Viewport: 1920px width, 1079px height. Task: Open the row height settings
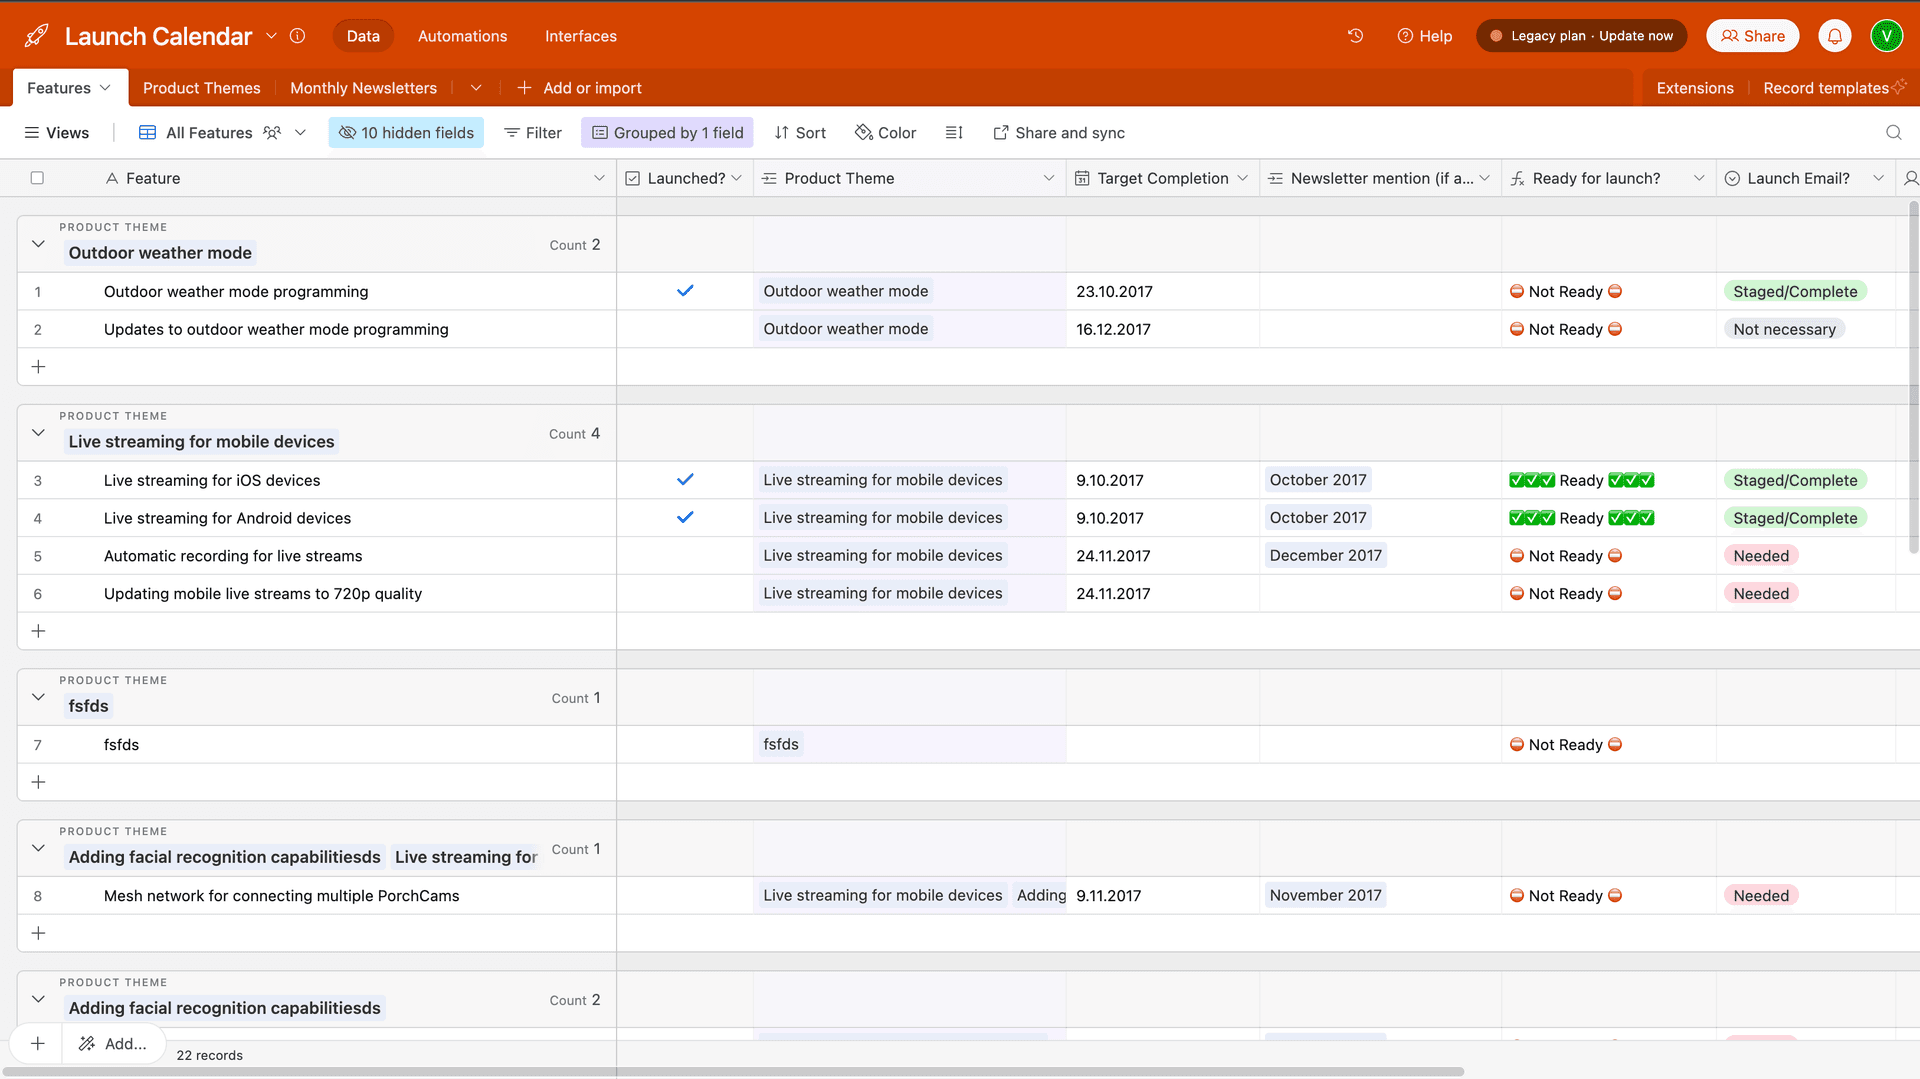pyautogui.click(x=953, y=132)
